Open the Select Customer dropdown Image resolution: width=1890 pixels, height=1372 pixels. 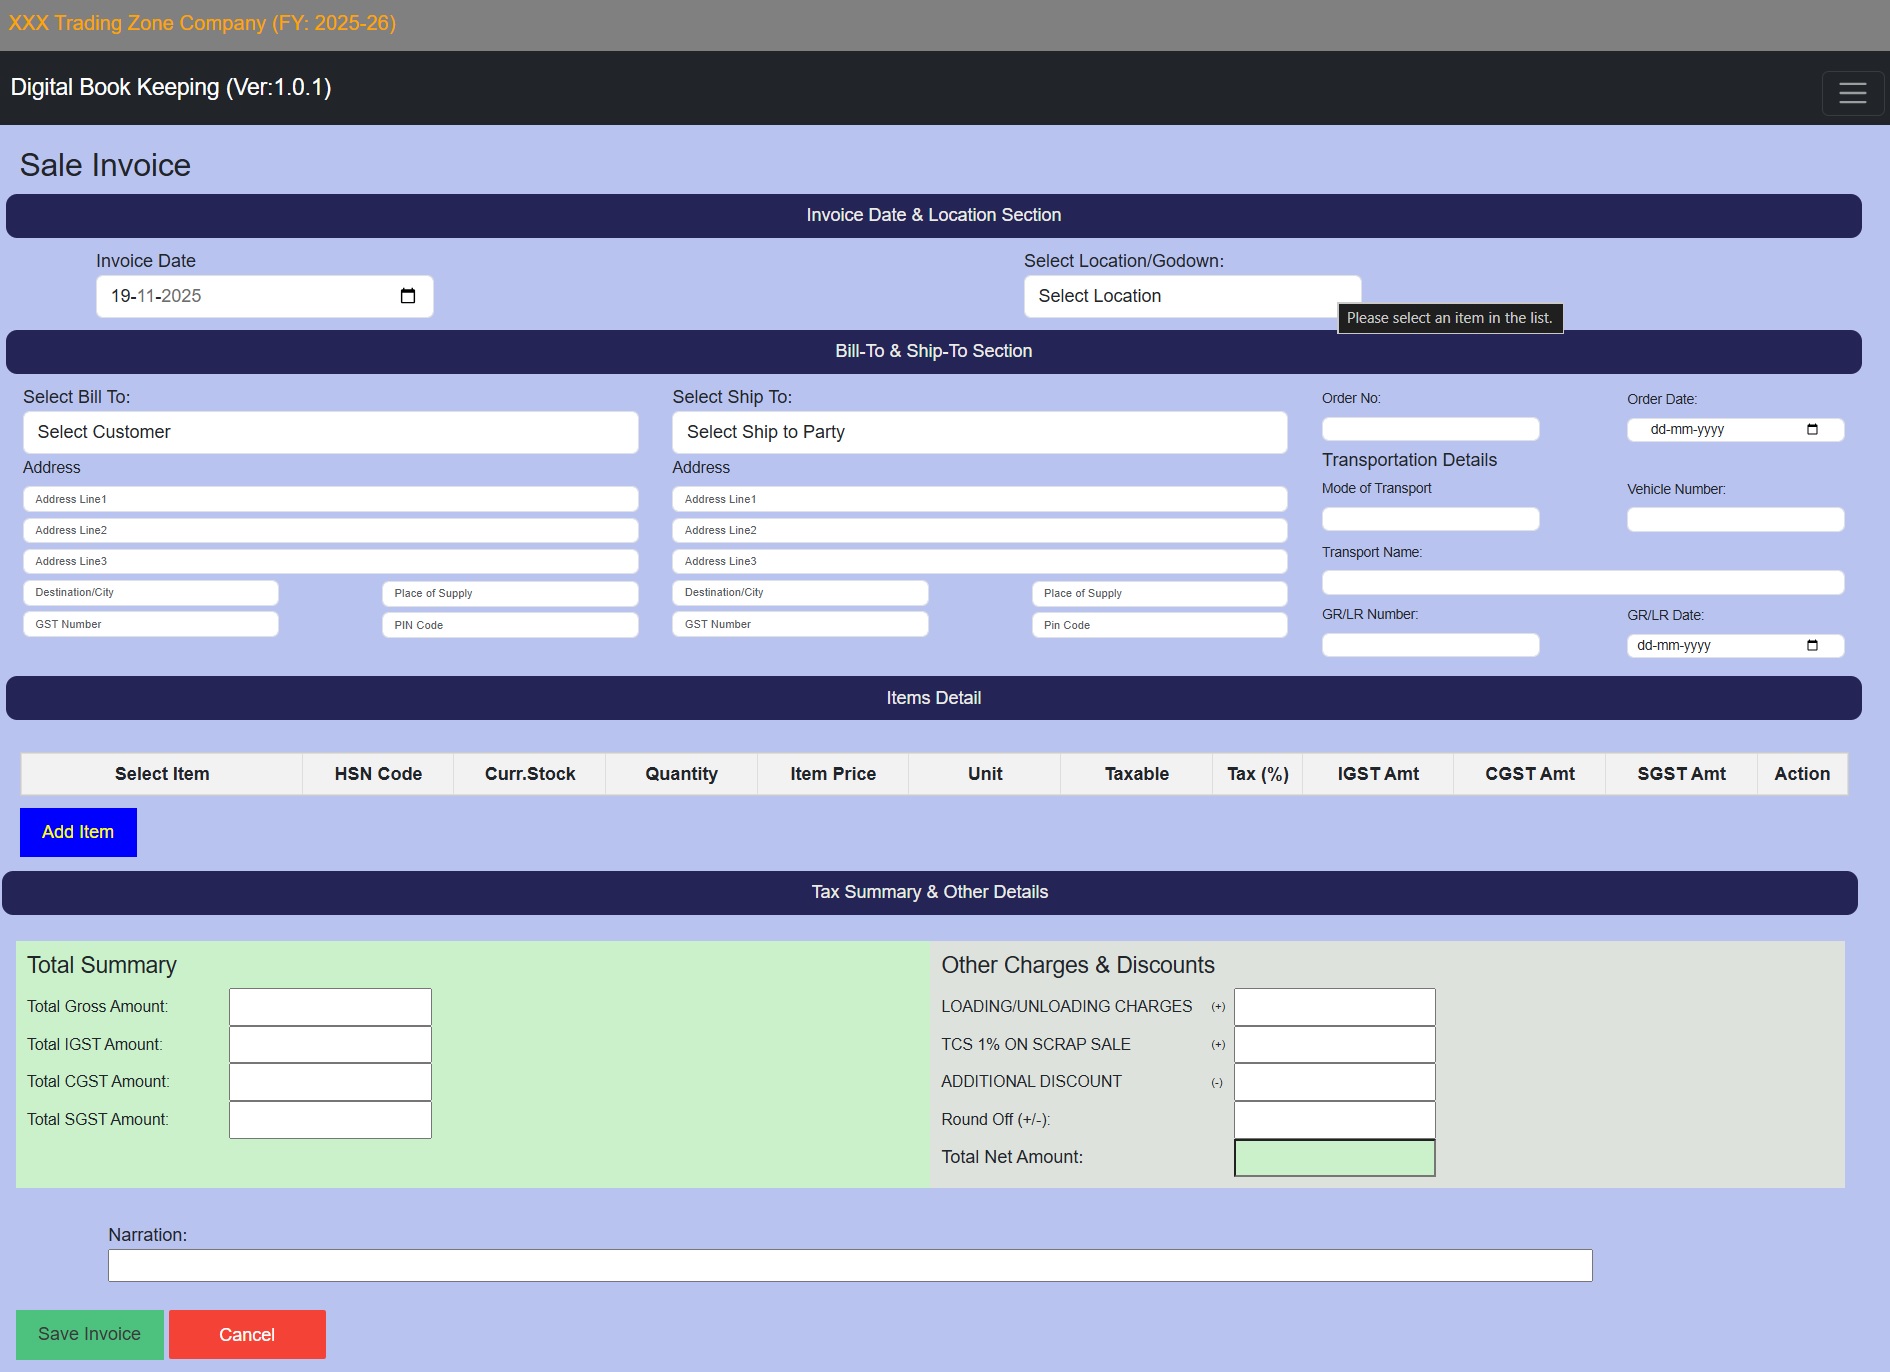(x=330, y=432)
